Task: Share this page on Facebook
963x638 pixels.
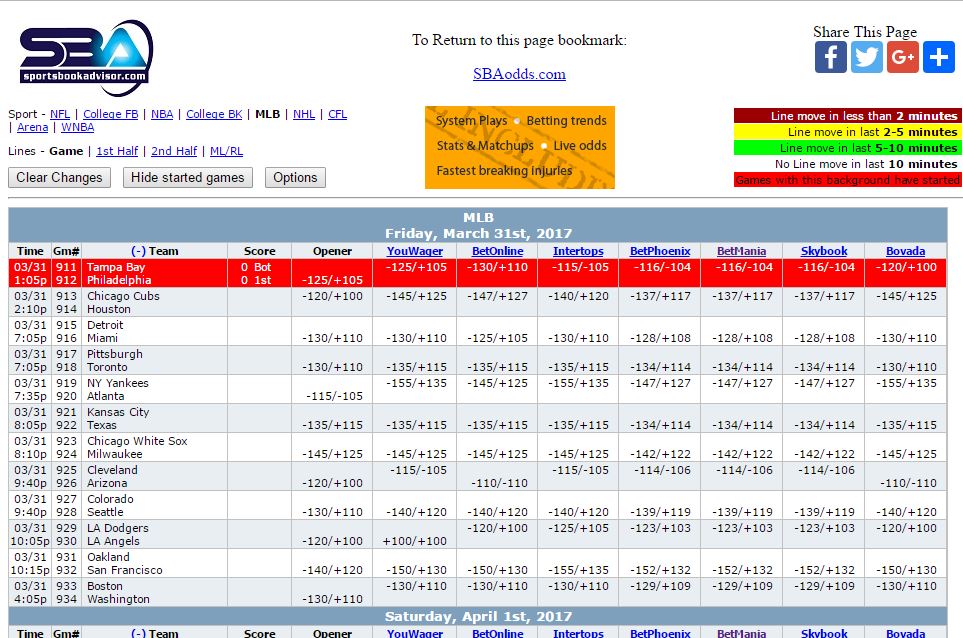Action: pos(830,57)
